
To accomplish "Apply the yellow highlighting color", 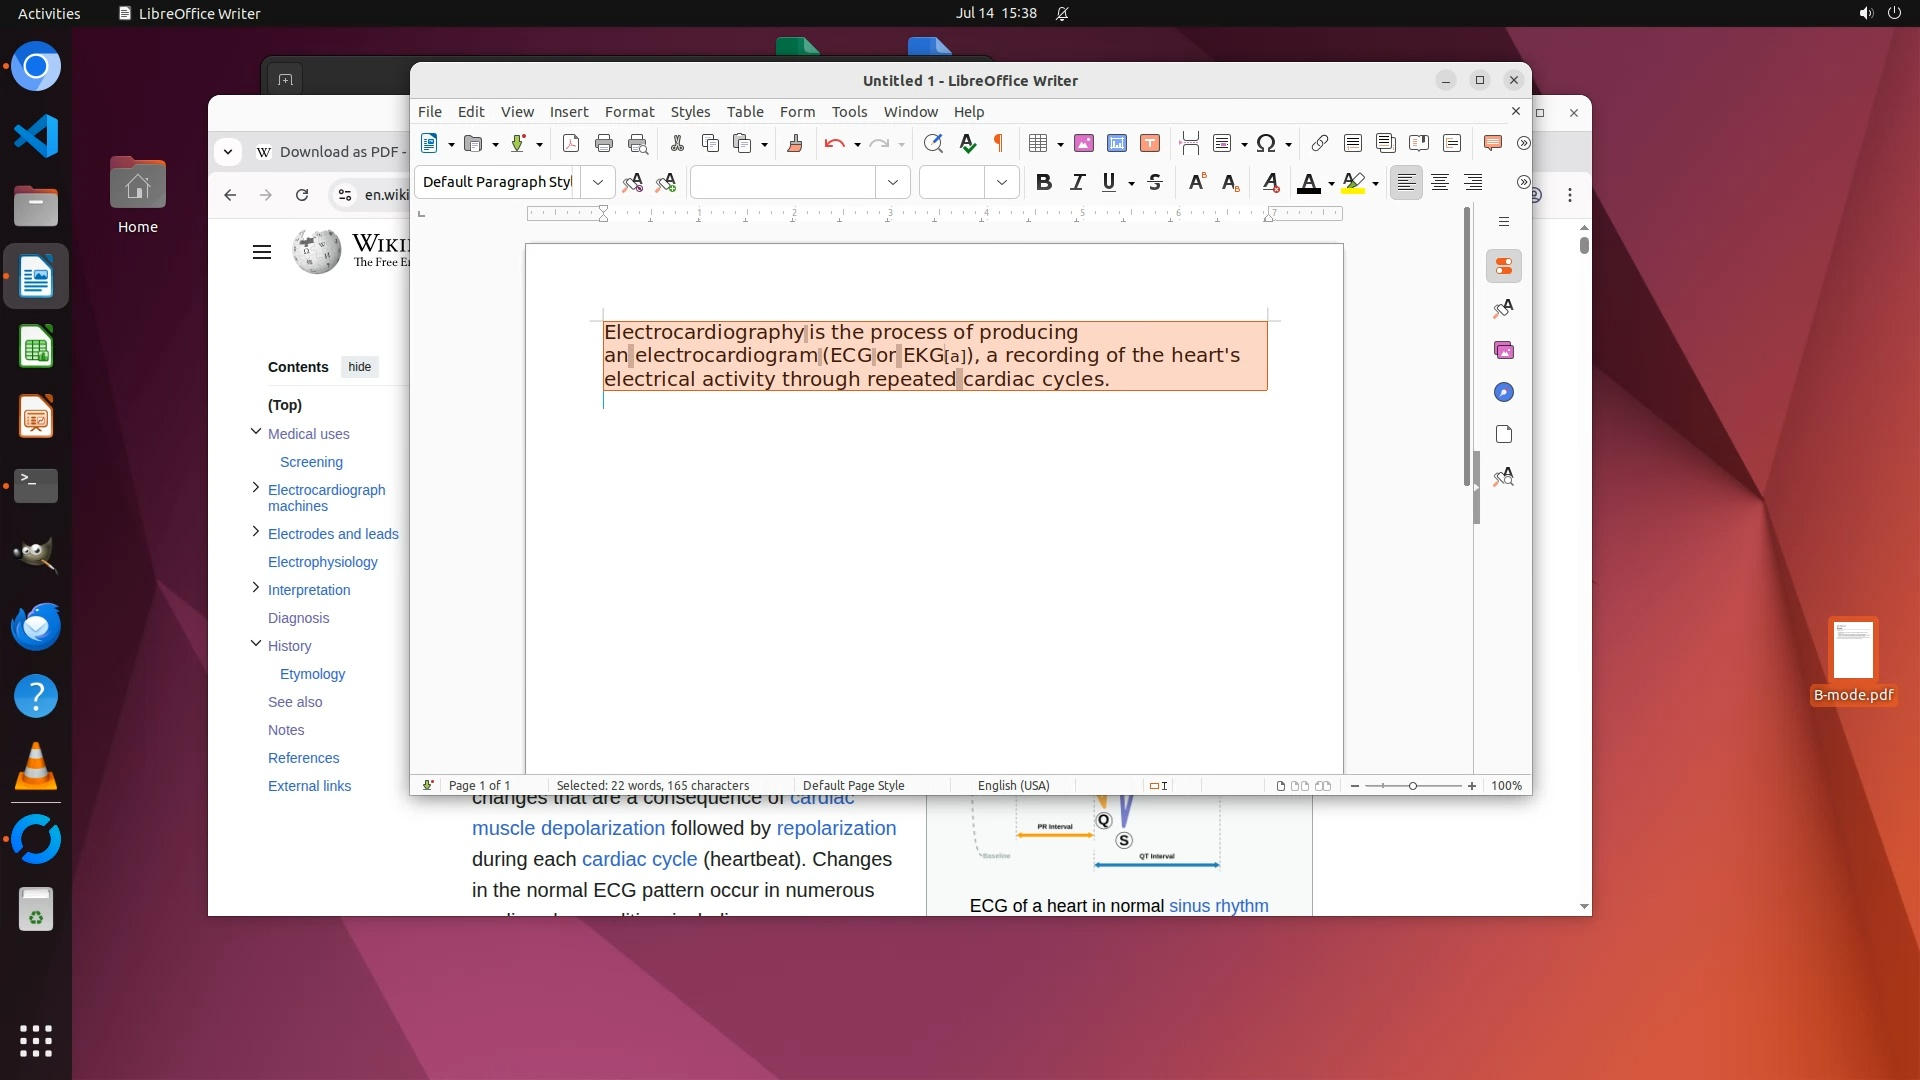I will pyautogui.click(x=1353, y=182).
